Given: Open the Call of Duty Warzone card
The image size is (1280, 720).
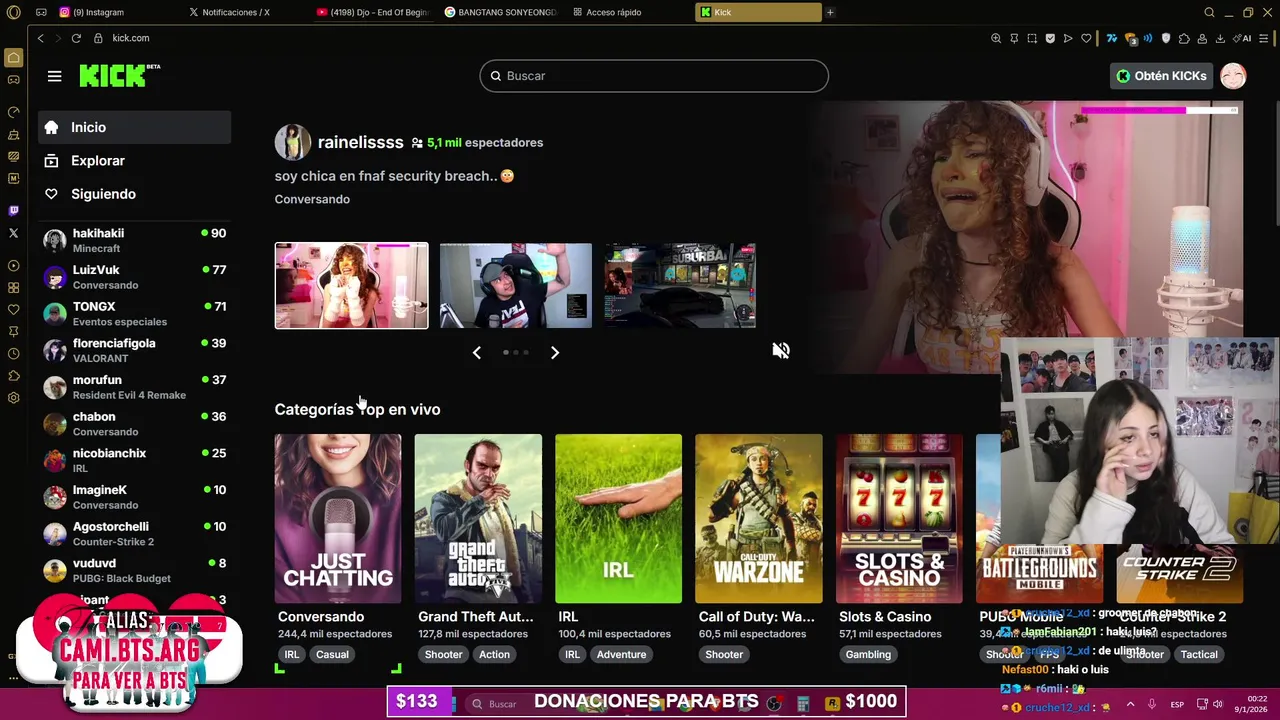Looking at the screenshot, I should (759, 519).
